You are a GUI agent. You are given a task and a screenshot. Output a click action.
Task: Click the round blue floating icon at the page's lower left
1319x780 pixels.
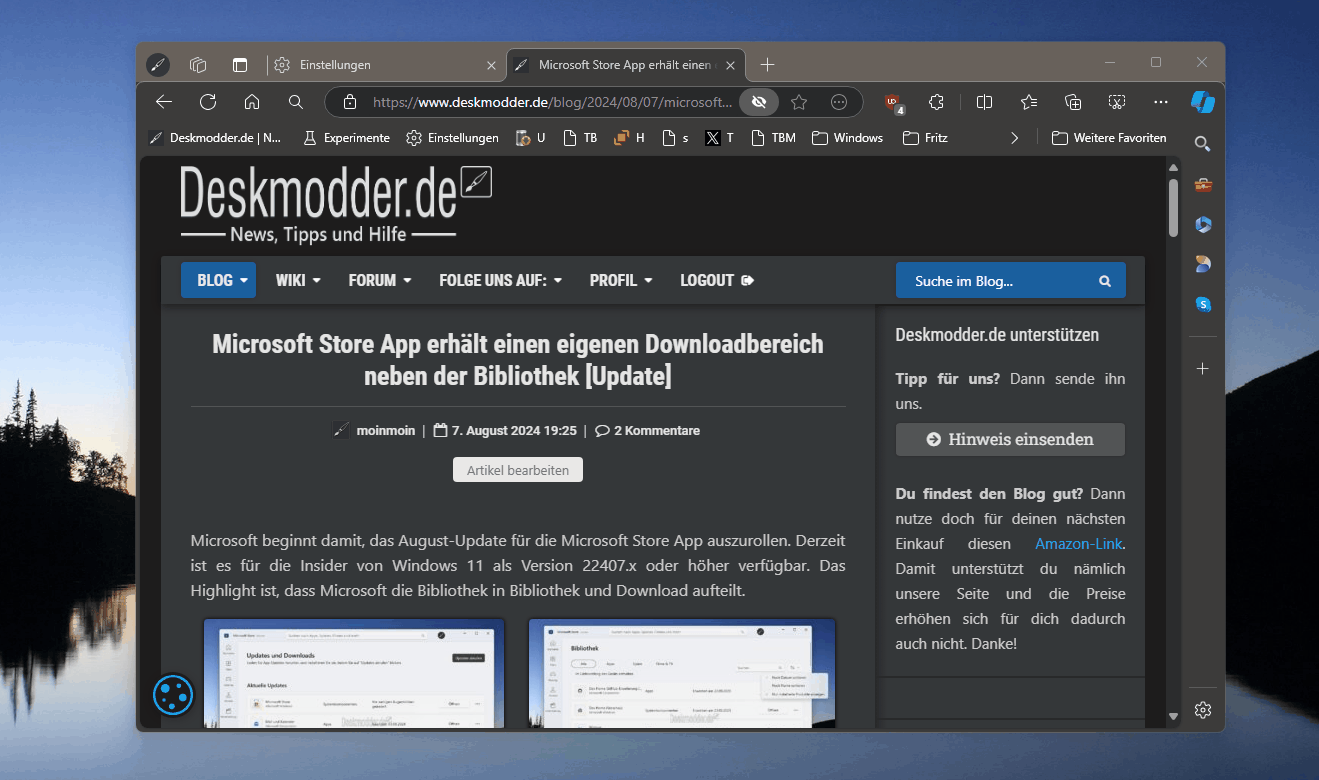173,694
